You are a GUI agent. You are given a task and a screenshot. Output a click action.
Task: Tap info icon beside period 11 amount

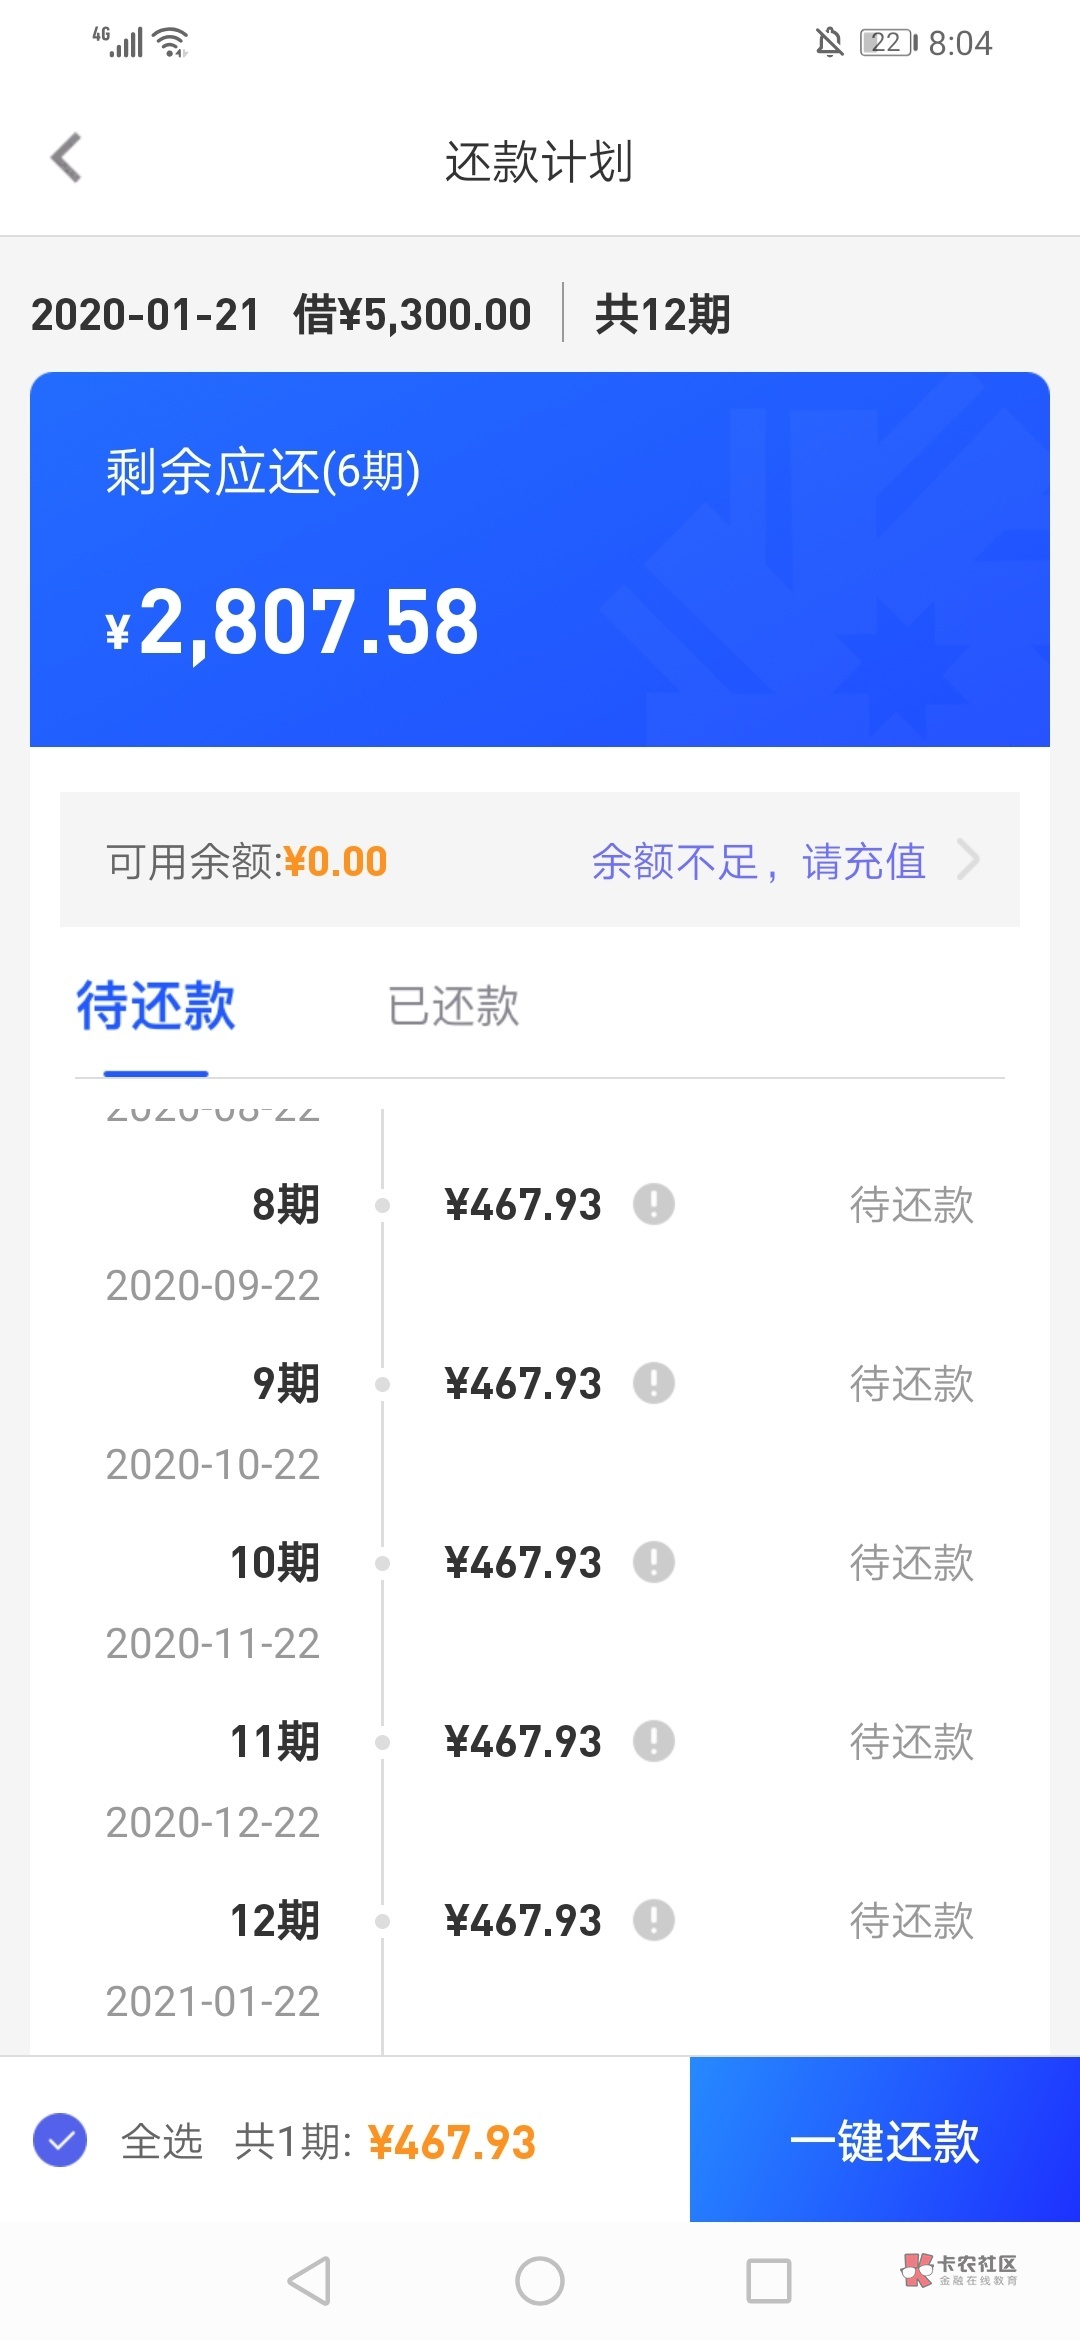[x=654, y=1741]
